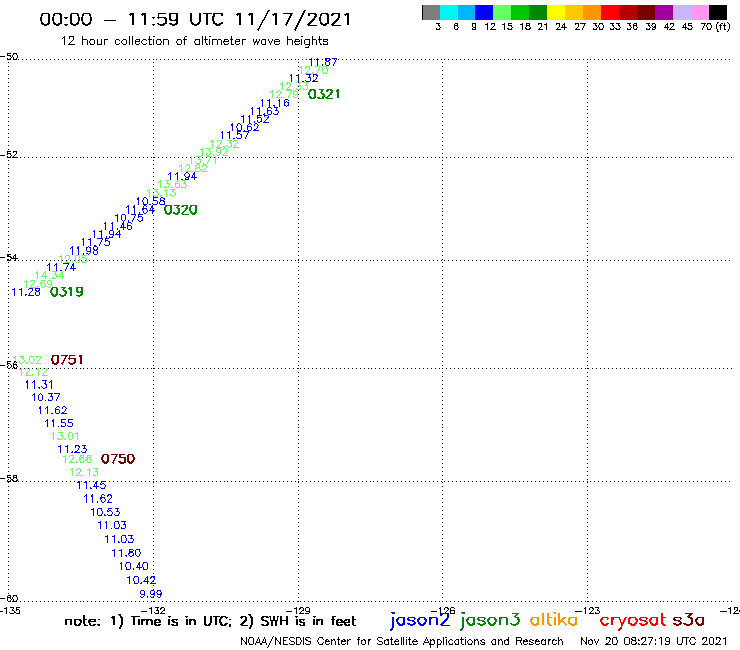Click the -123 longitude axis label
This screenshot has width=740, height=650.
(x=588, y=611)
